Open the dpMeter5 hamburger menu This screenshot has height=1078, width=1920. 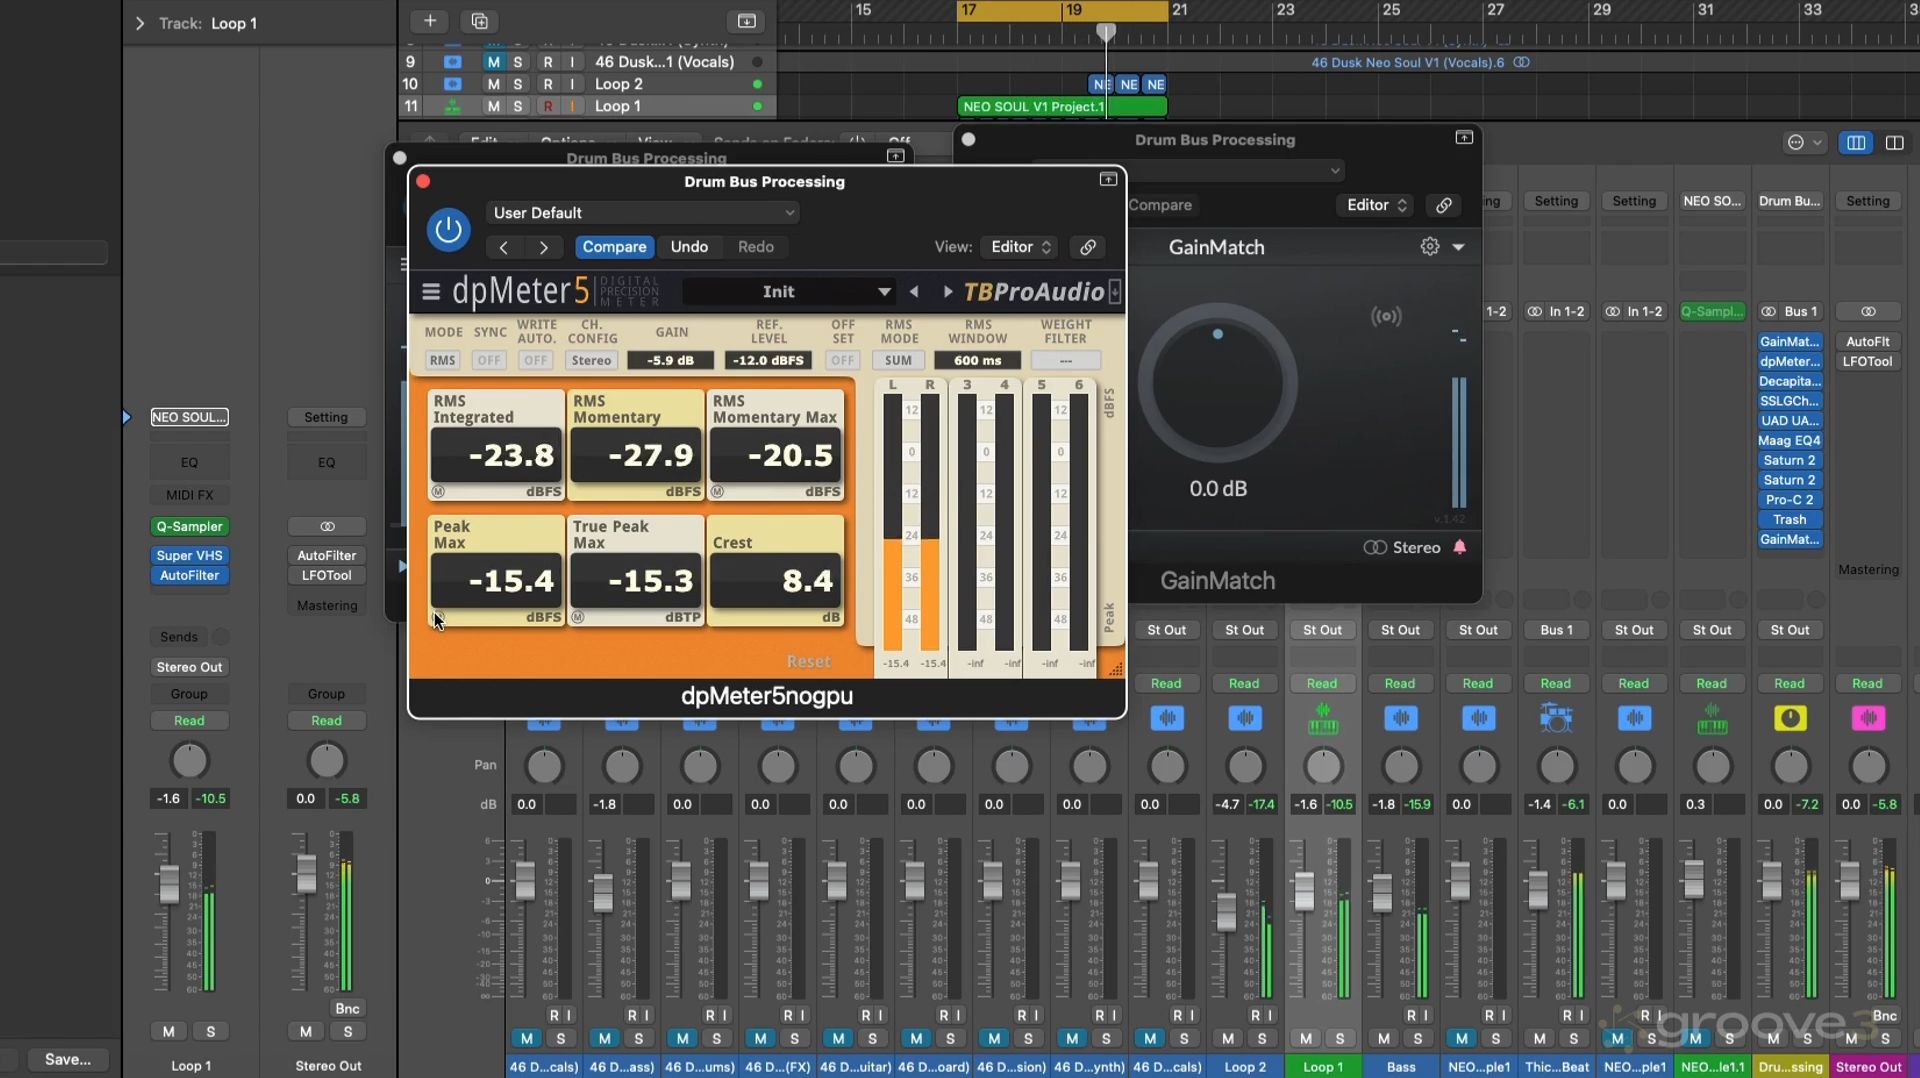[431, 292]
